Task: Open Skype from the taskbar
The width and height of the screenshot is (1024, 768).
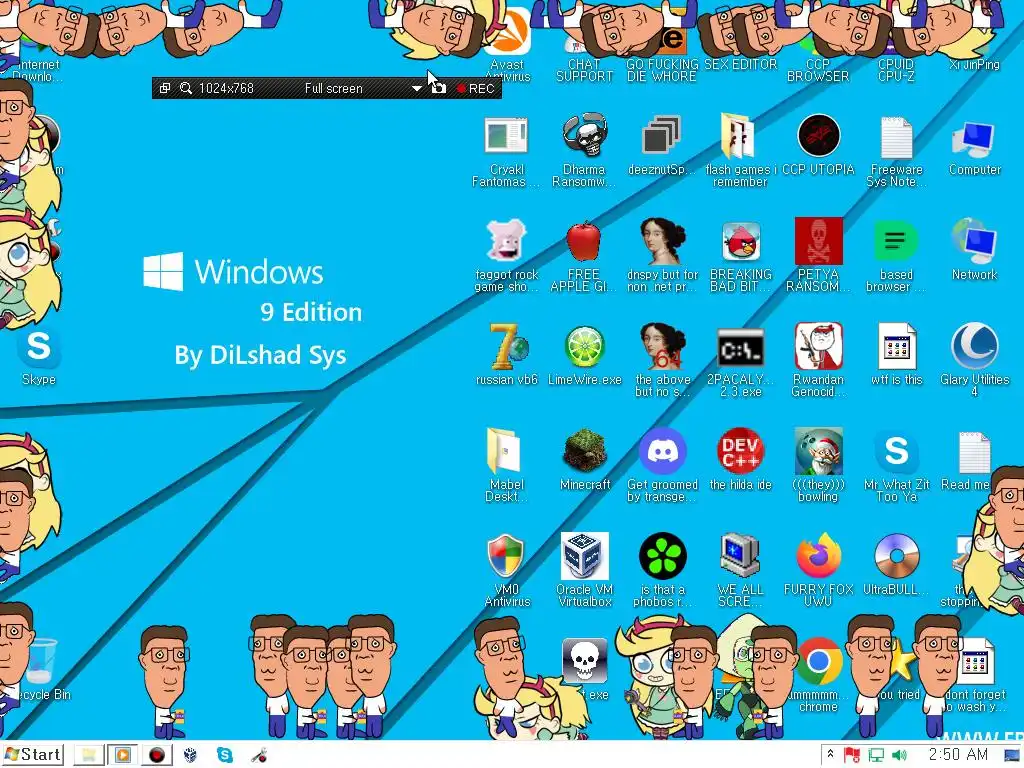Action: click(225, 755)
